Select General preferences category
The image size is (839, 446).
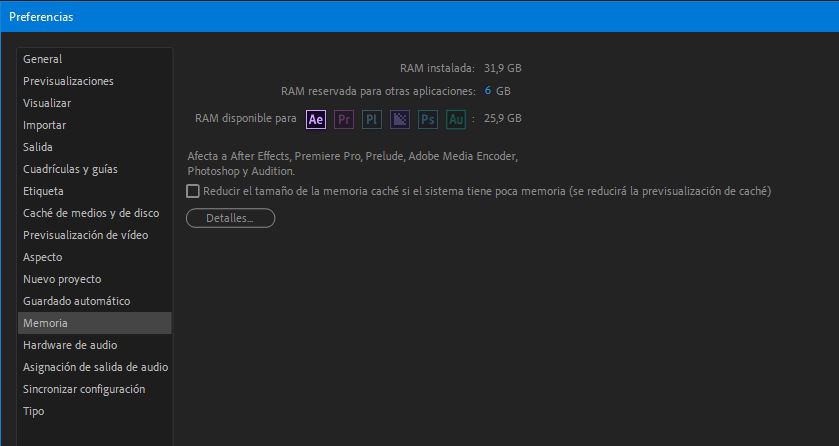(x=95, y=59)
